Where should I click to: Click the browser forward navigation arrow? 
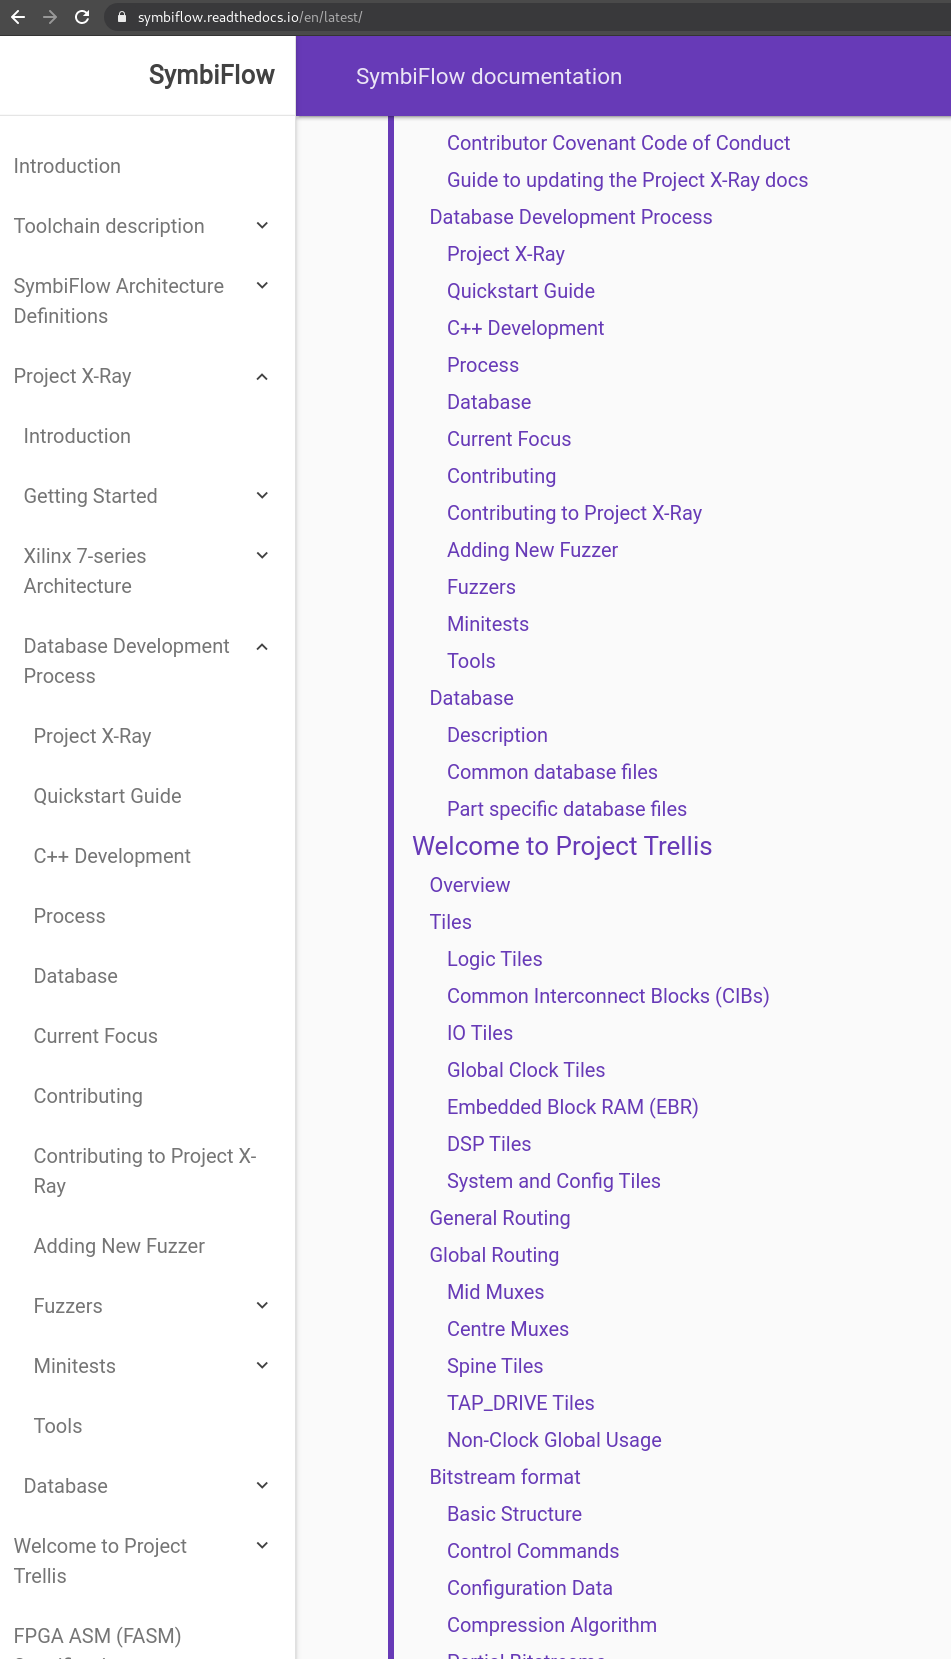point(49,16)
